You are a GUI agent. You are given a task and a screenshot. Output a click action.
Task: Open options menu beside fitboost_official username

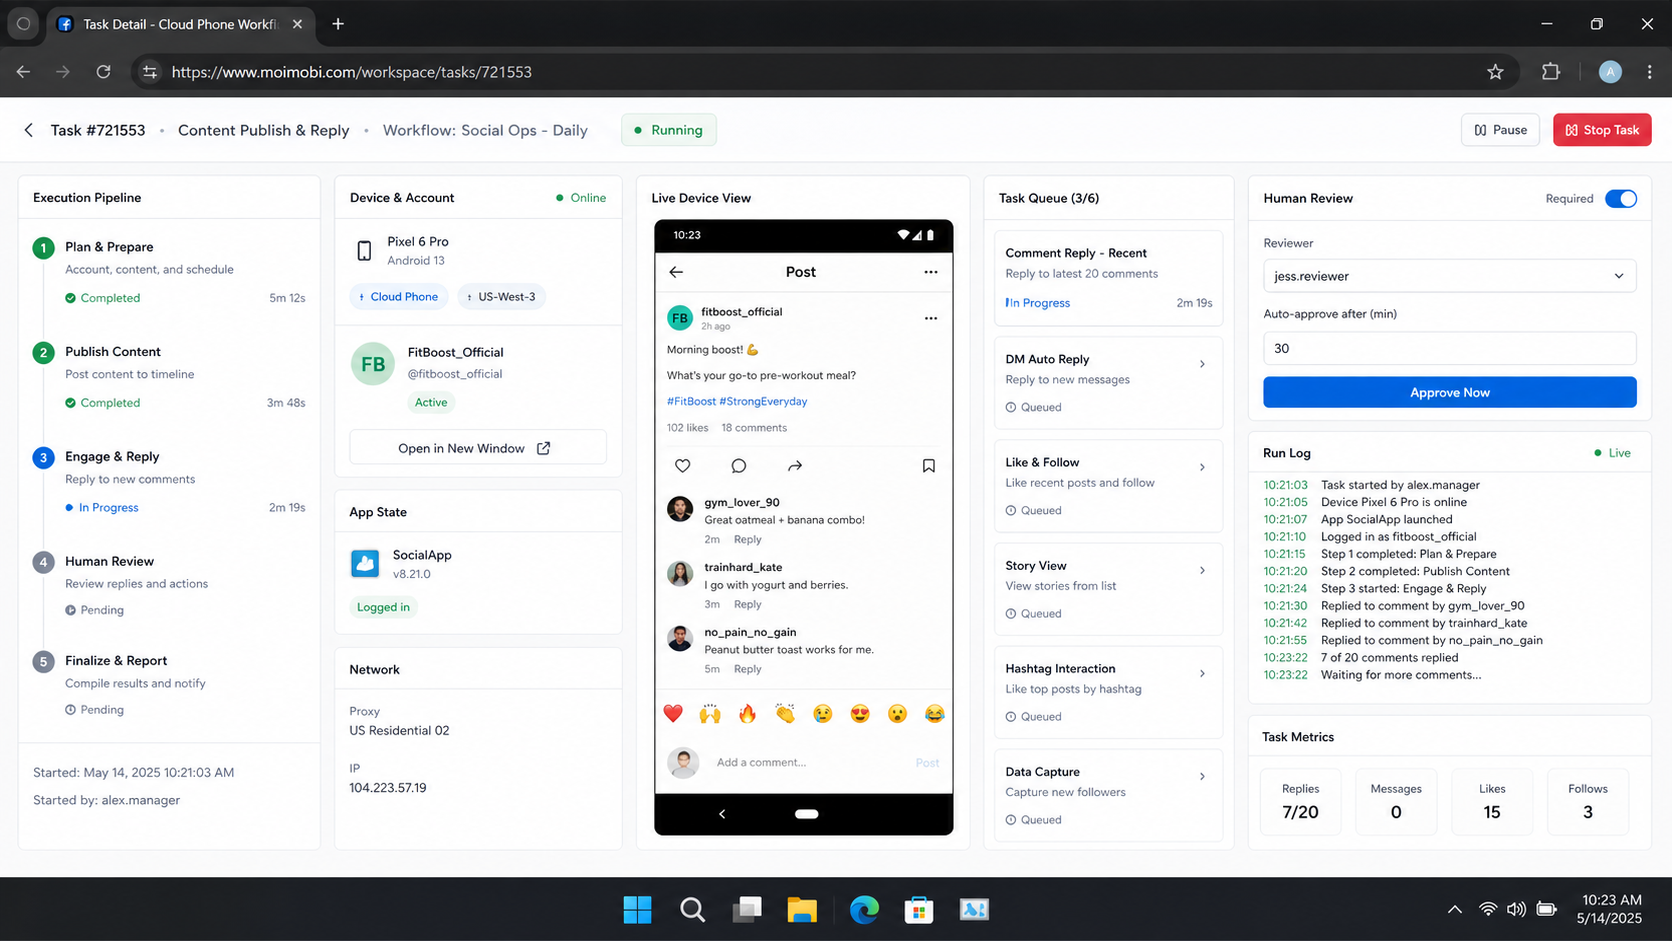click(x=930, y=318)
